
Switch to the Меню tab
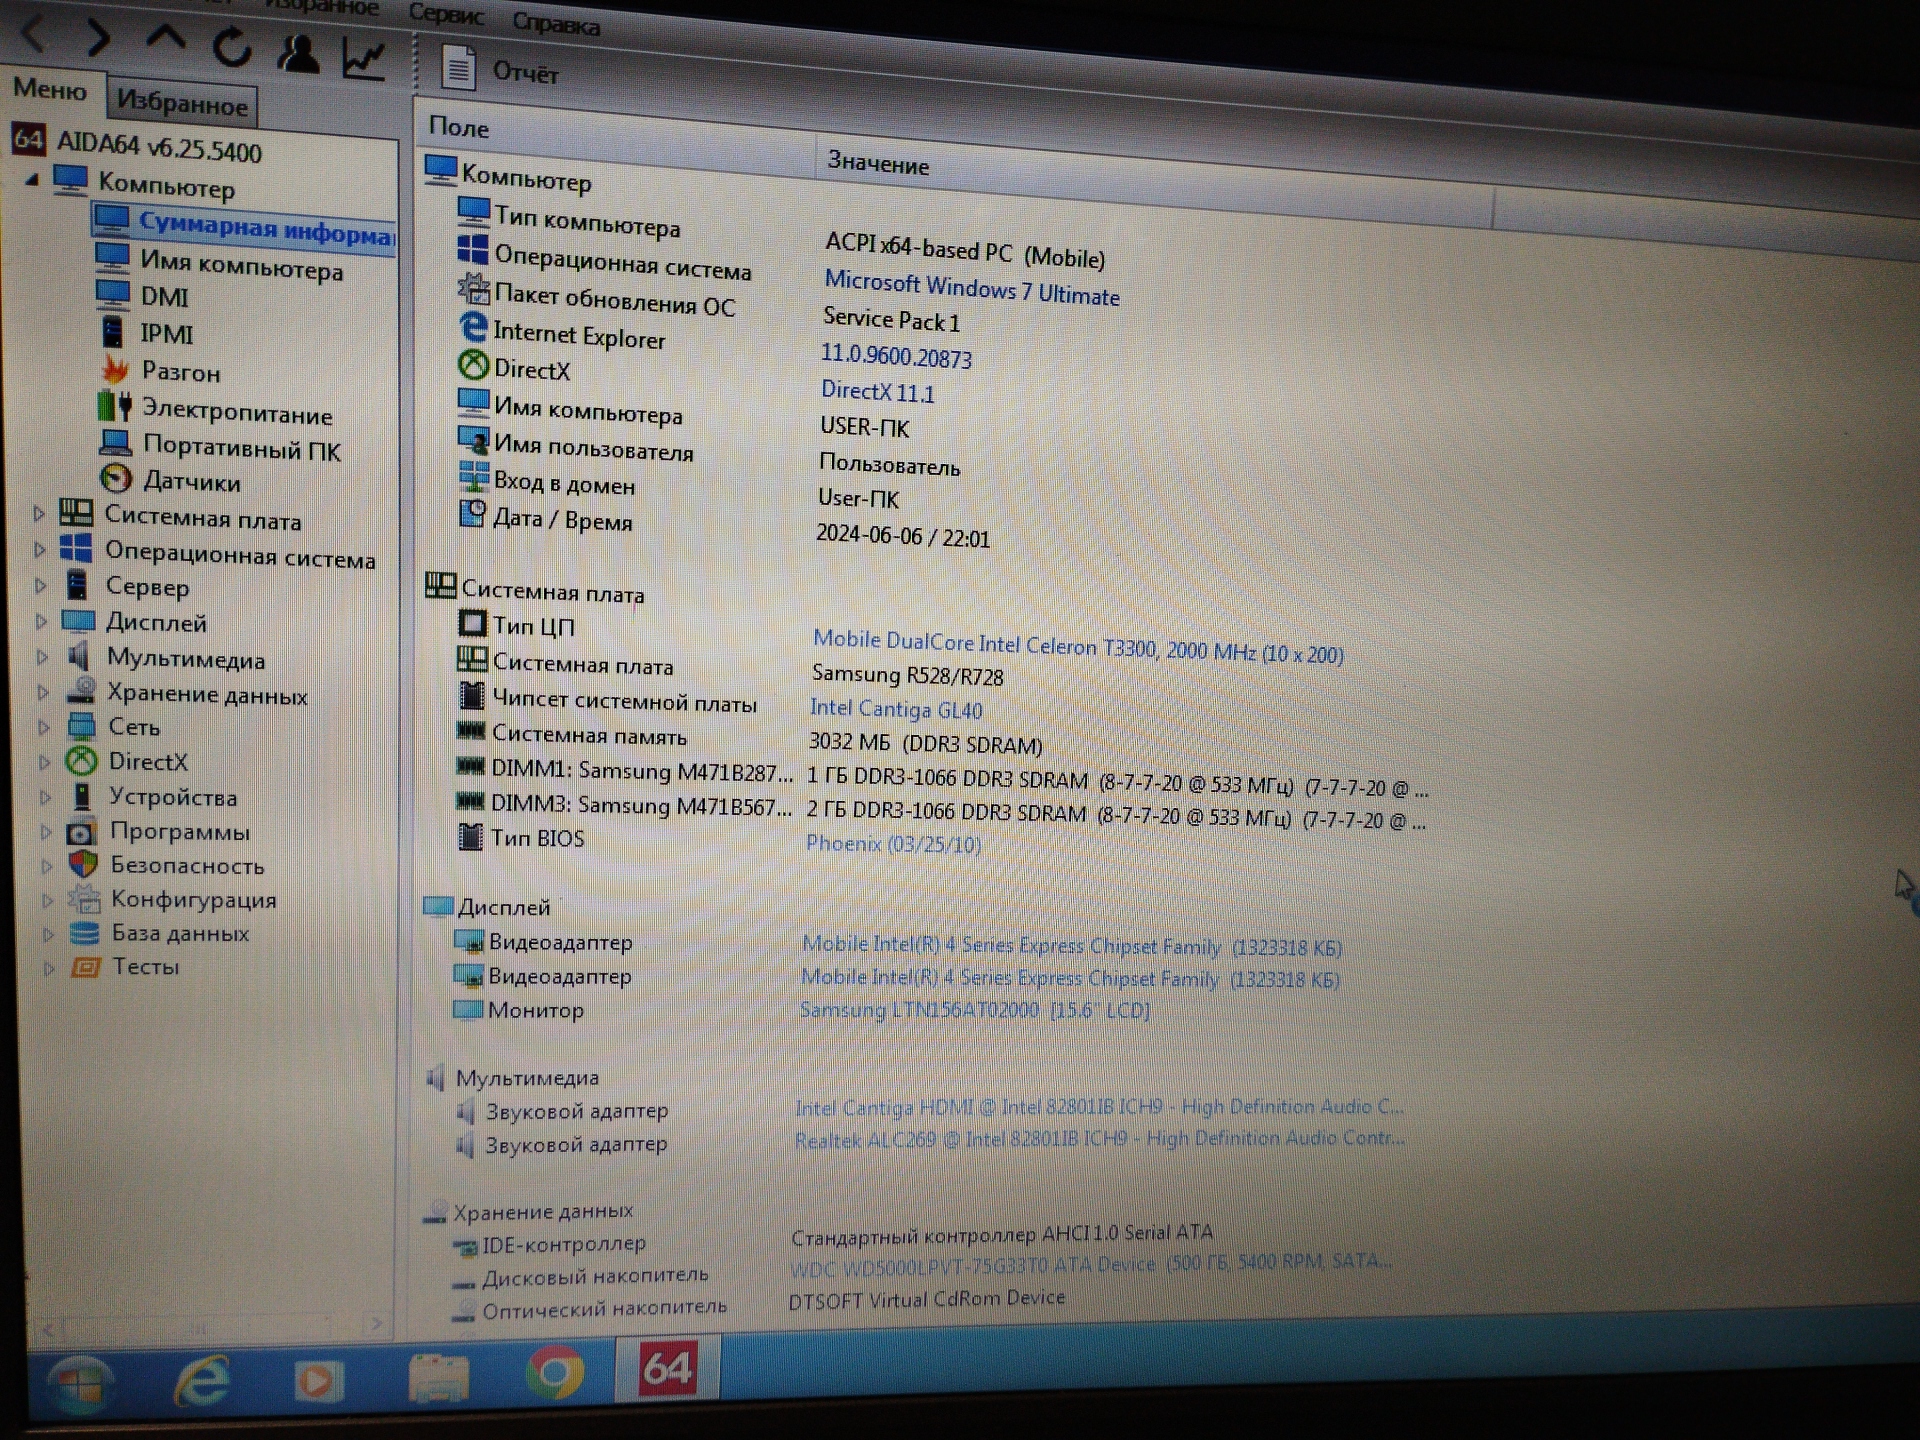[x=50, y=89]
